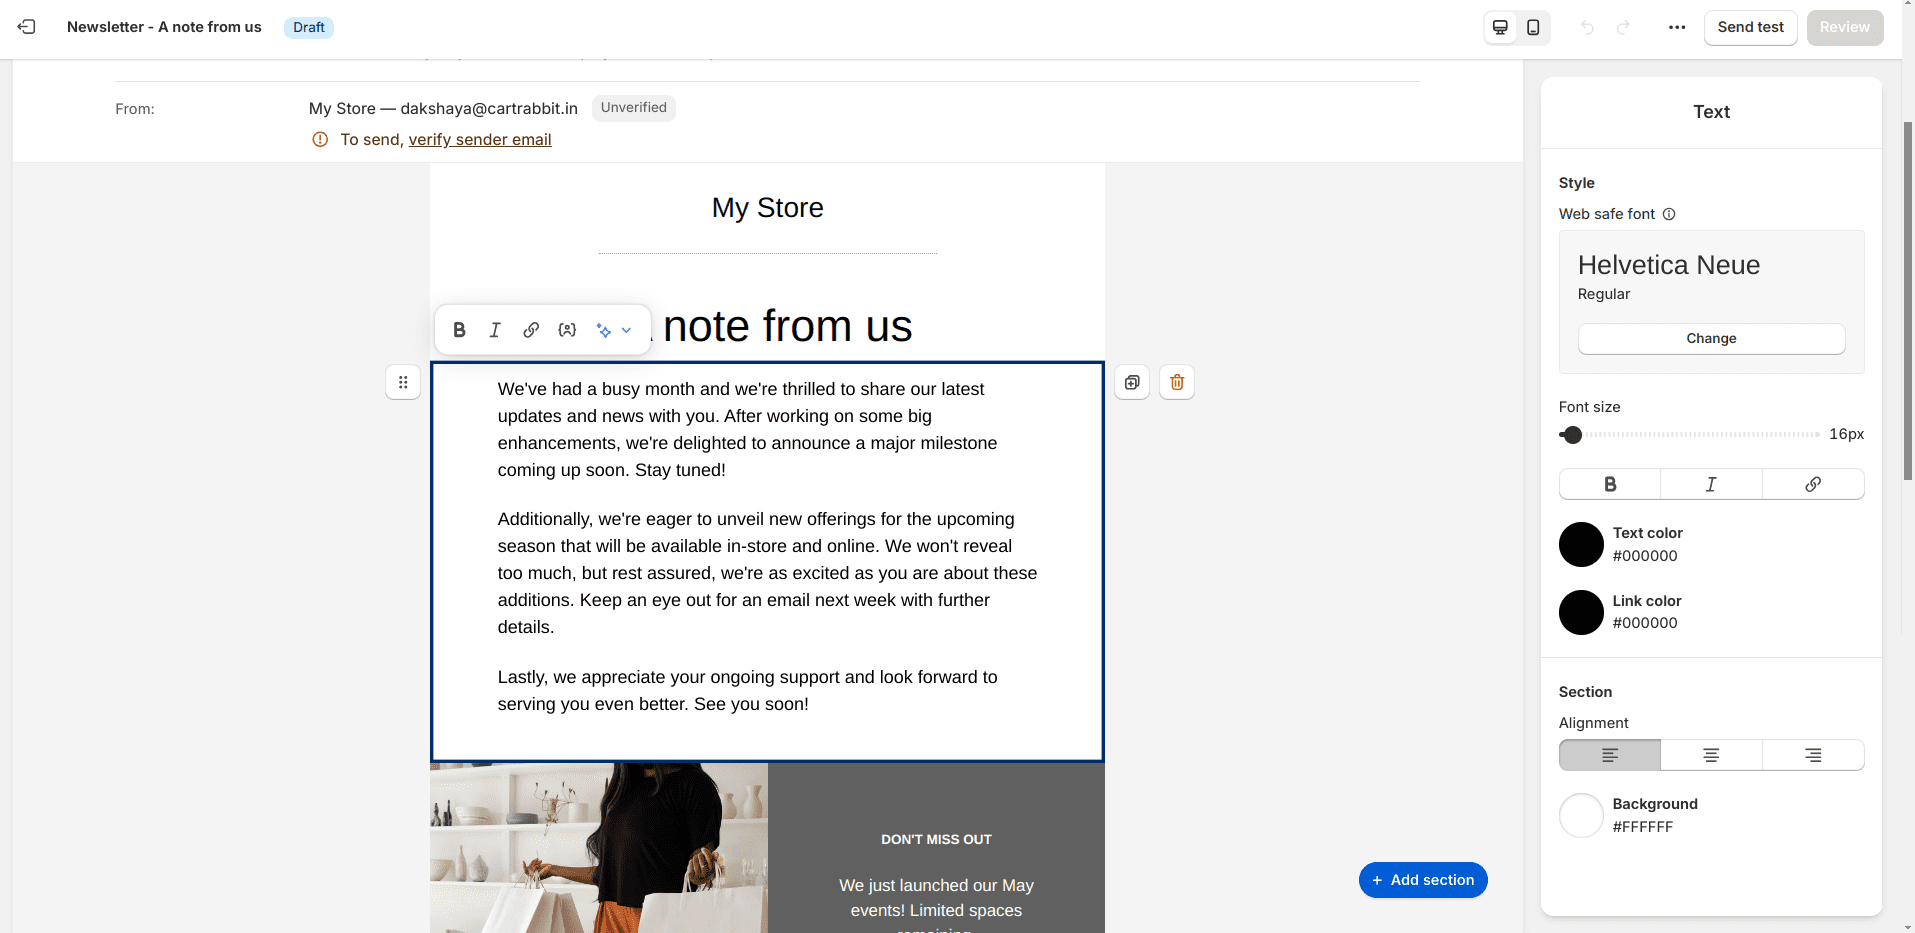
Task: Redo the last undone action
Action: [1622, 27]
